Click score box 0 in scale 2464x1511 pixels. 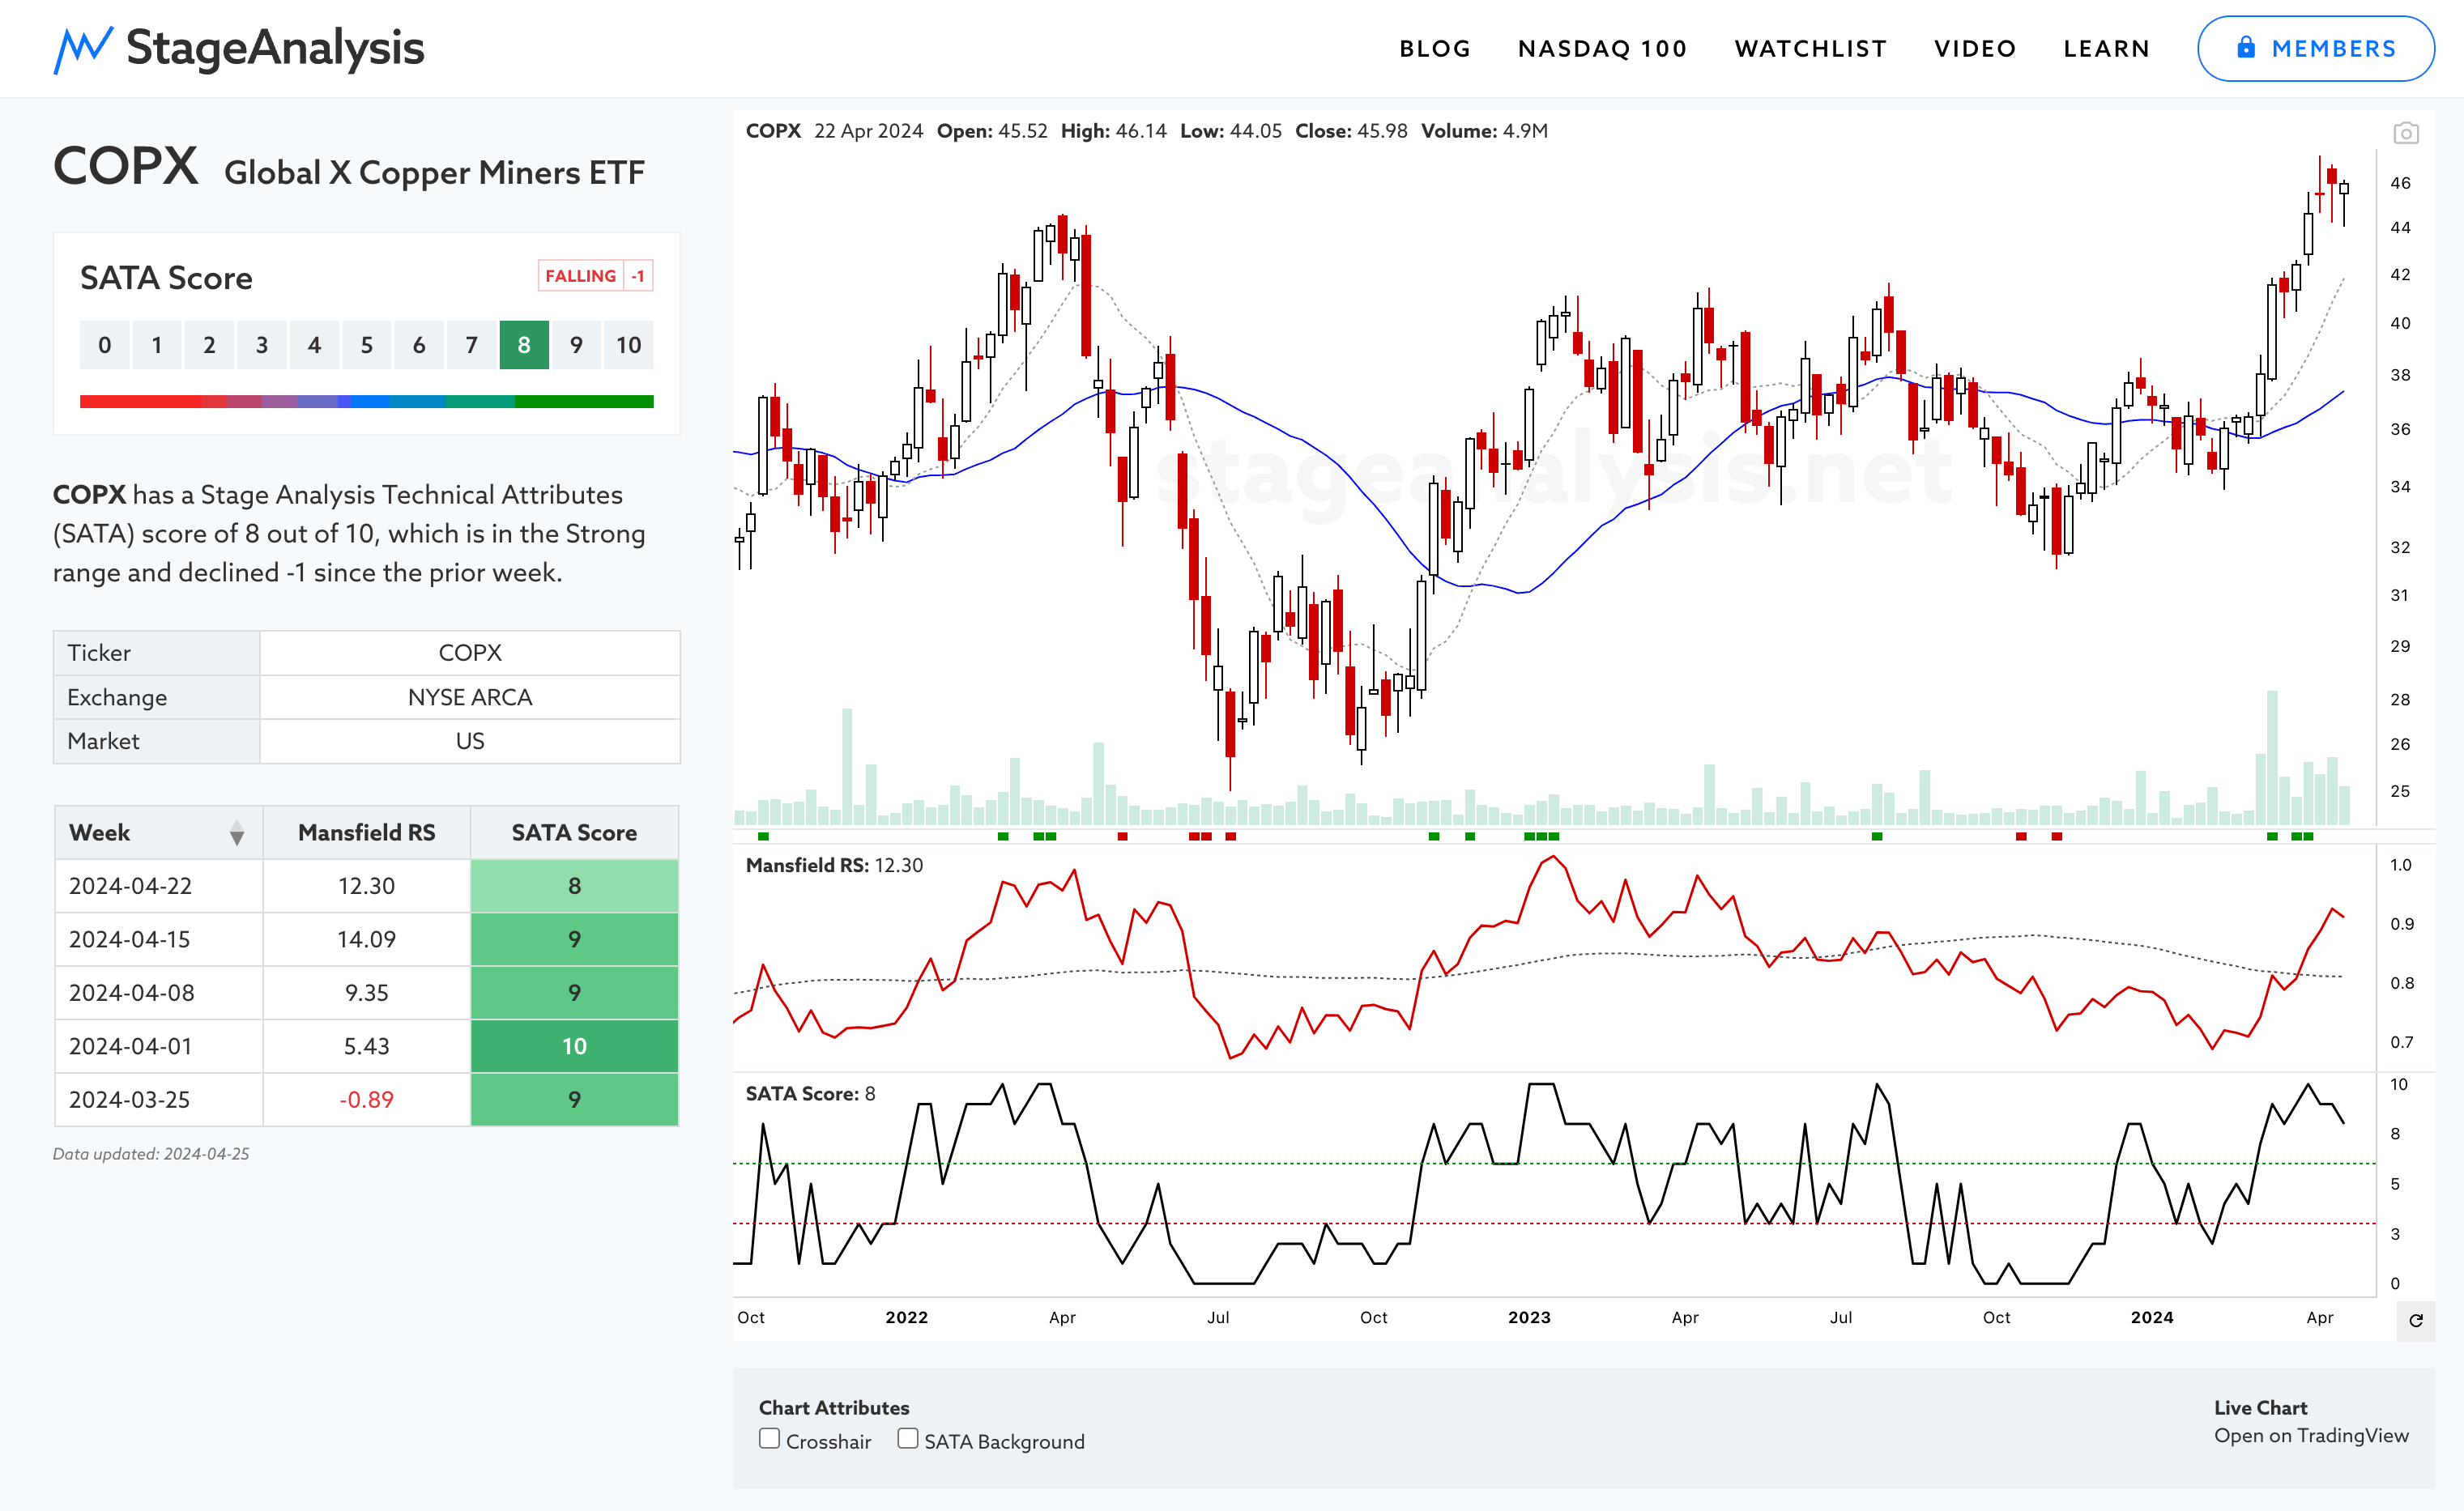pos(104,345)
